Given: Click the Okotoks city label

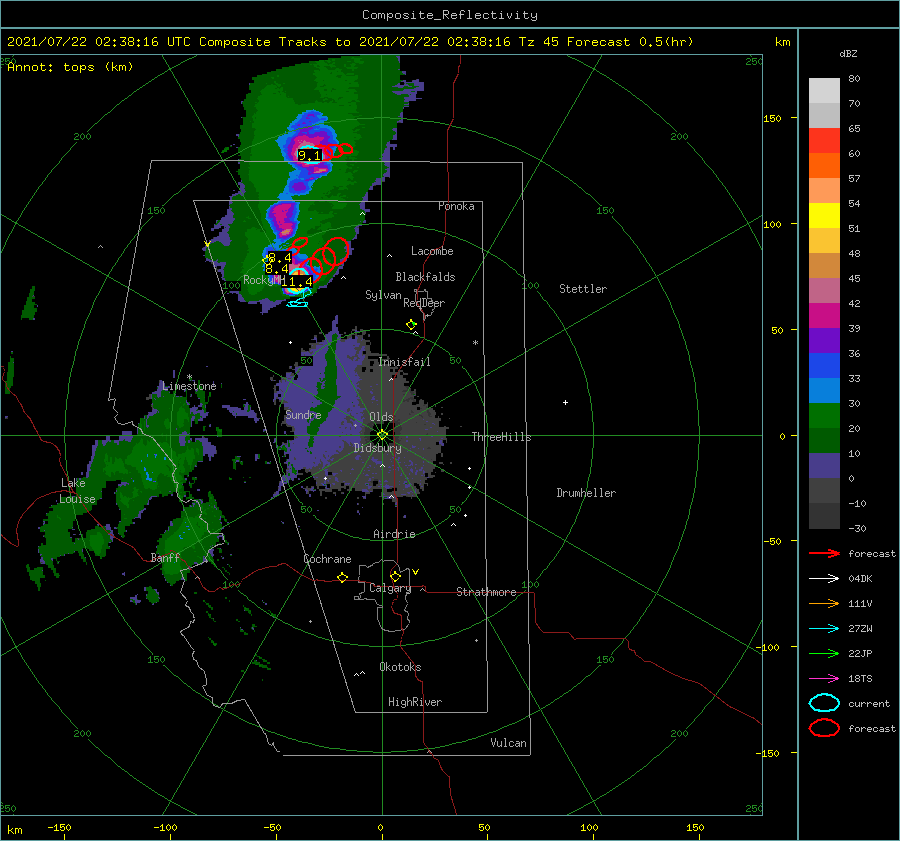Looking at the screenshot, I should click(x=400, y=667).
